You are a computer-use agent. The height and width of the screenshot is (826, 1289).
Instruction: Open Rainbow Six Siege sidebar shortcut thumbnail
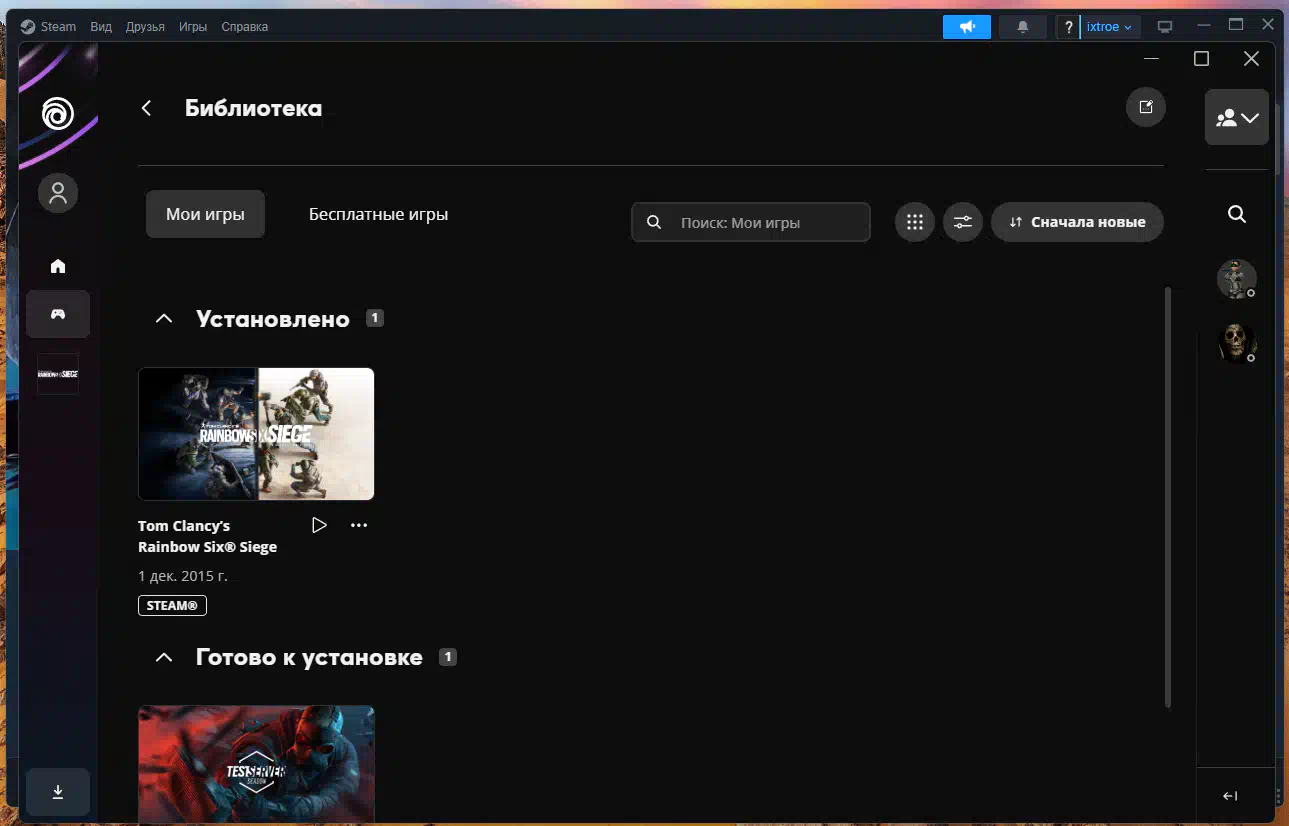[58, 374]
